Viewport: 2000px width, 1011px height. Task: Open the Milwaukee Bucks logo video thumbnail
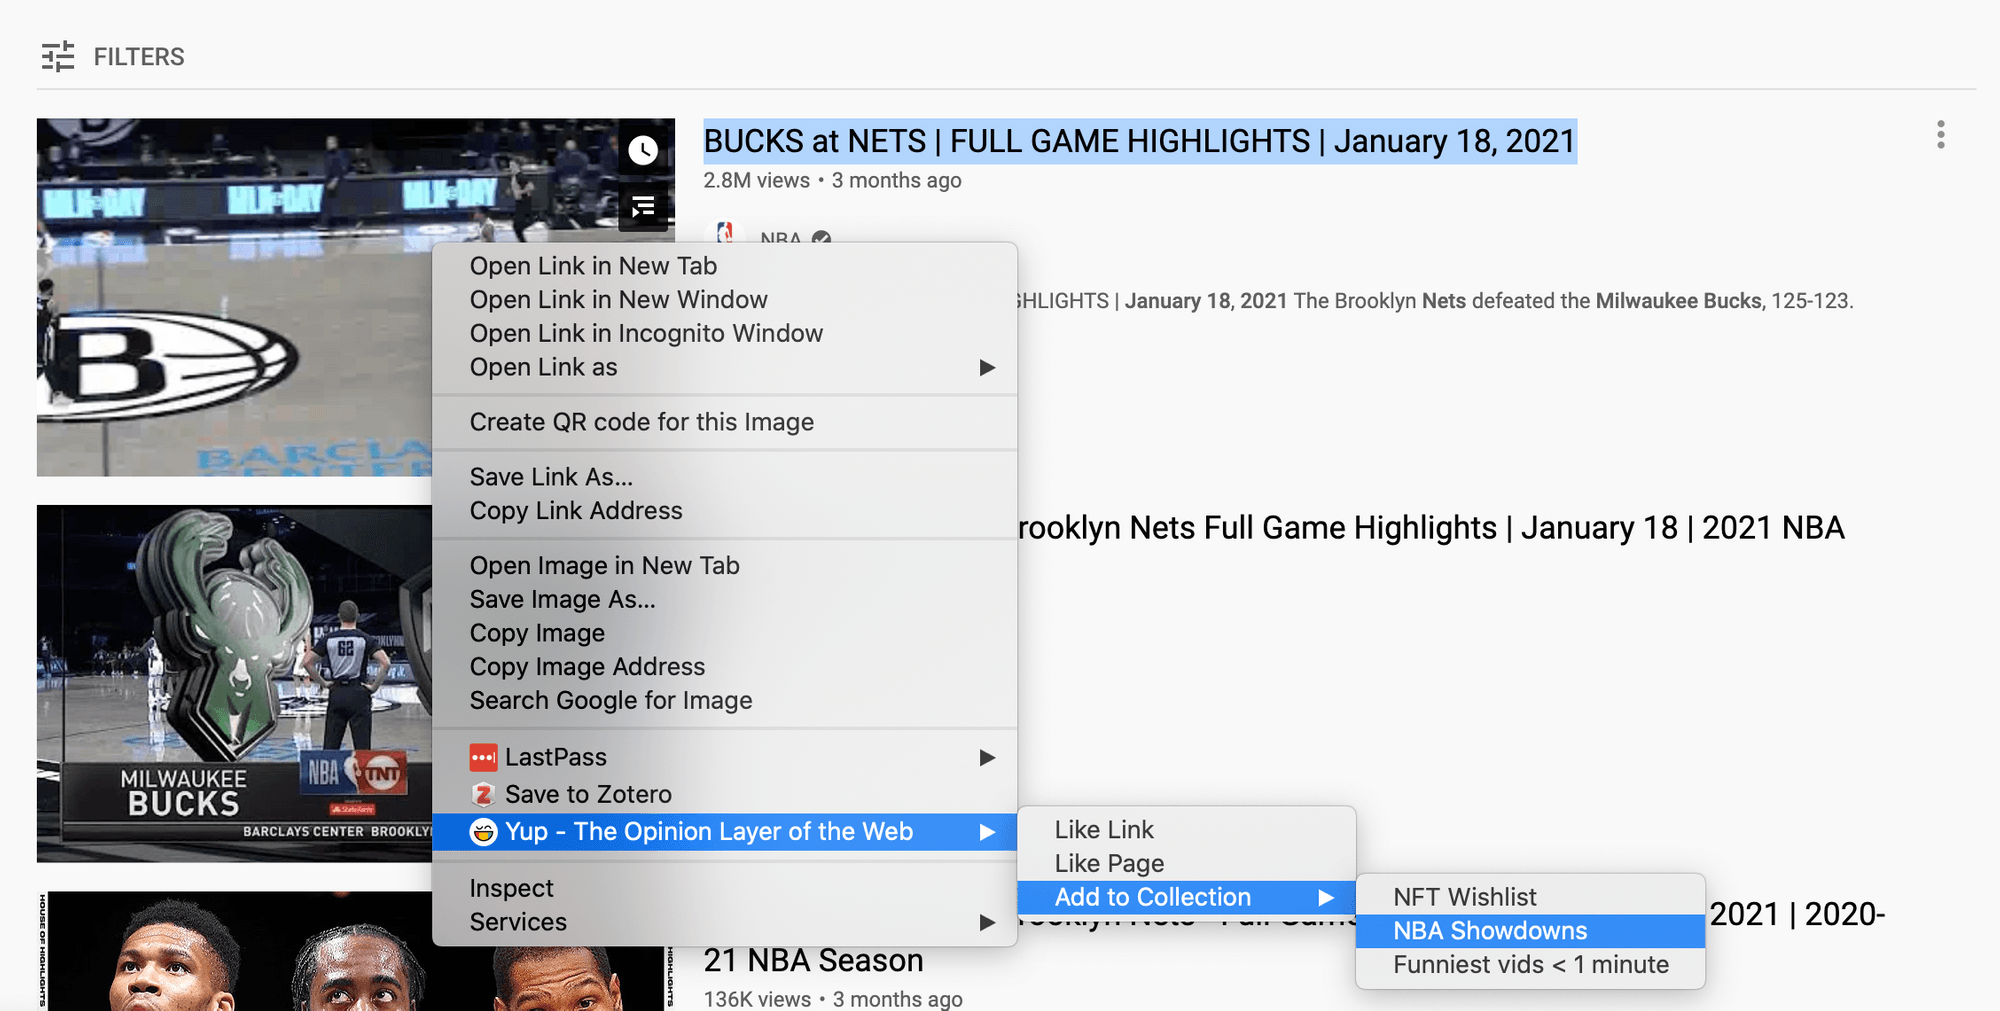[x=235, y=684]
